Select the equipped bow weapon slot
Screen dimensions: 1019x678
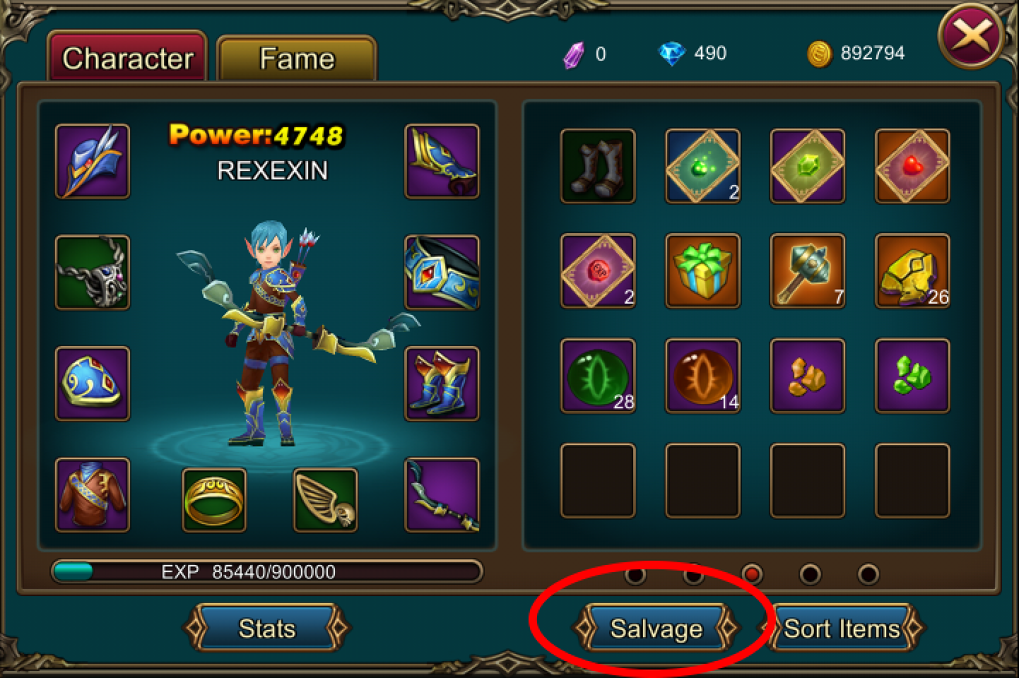442,495
